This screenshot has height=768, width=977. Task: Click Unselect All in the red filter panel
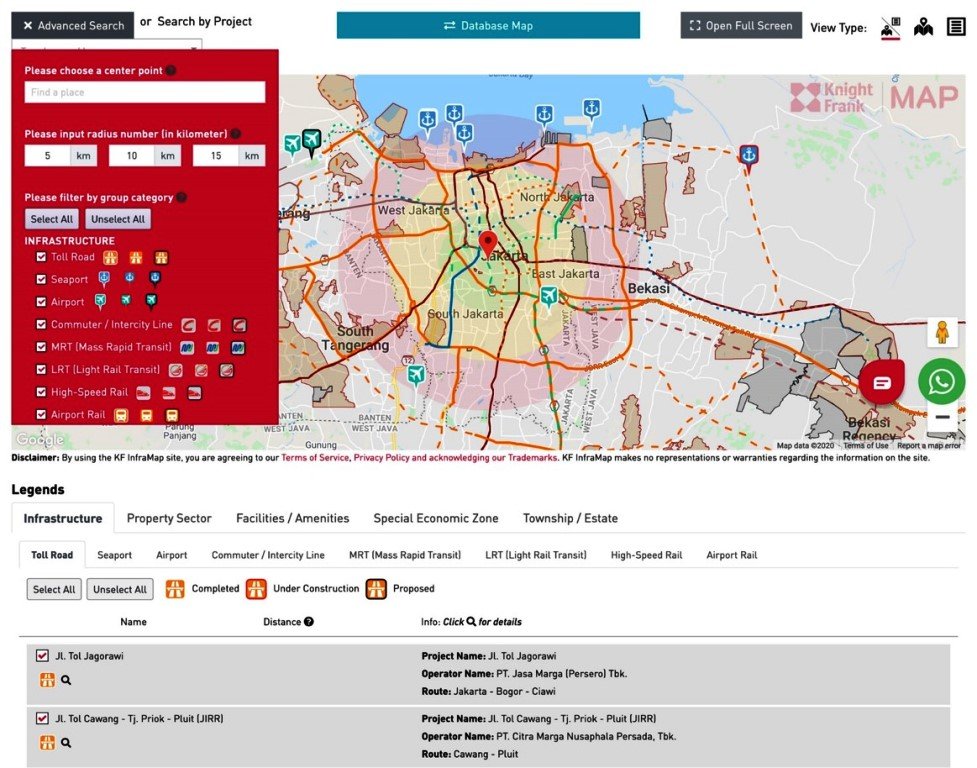[x=118, y=219]
